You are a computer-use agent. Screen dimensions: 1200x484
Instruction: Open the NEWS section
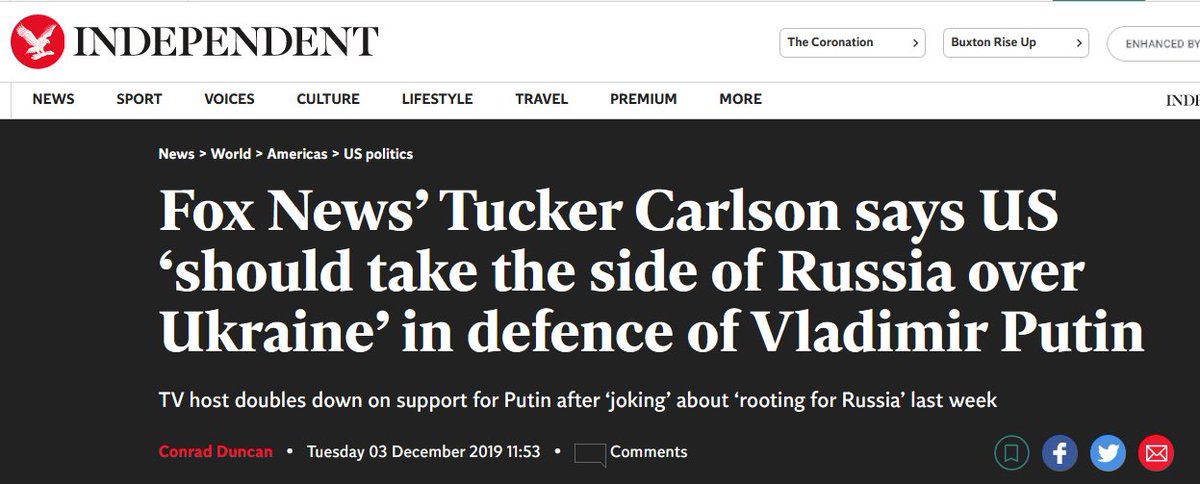(x=53, y=99)
